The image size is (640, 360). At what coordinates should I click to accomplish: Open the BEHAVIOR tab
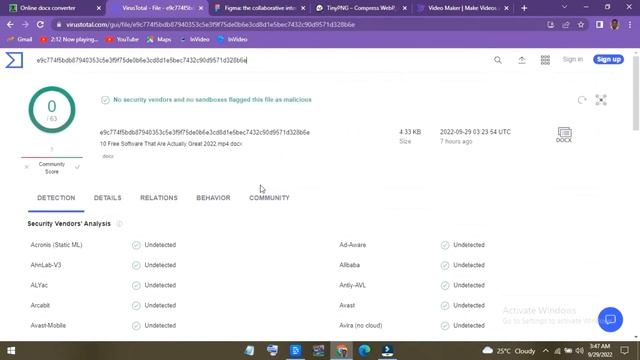tap(213, 198)
